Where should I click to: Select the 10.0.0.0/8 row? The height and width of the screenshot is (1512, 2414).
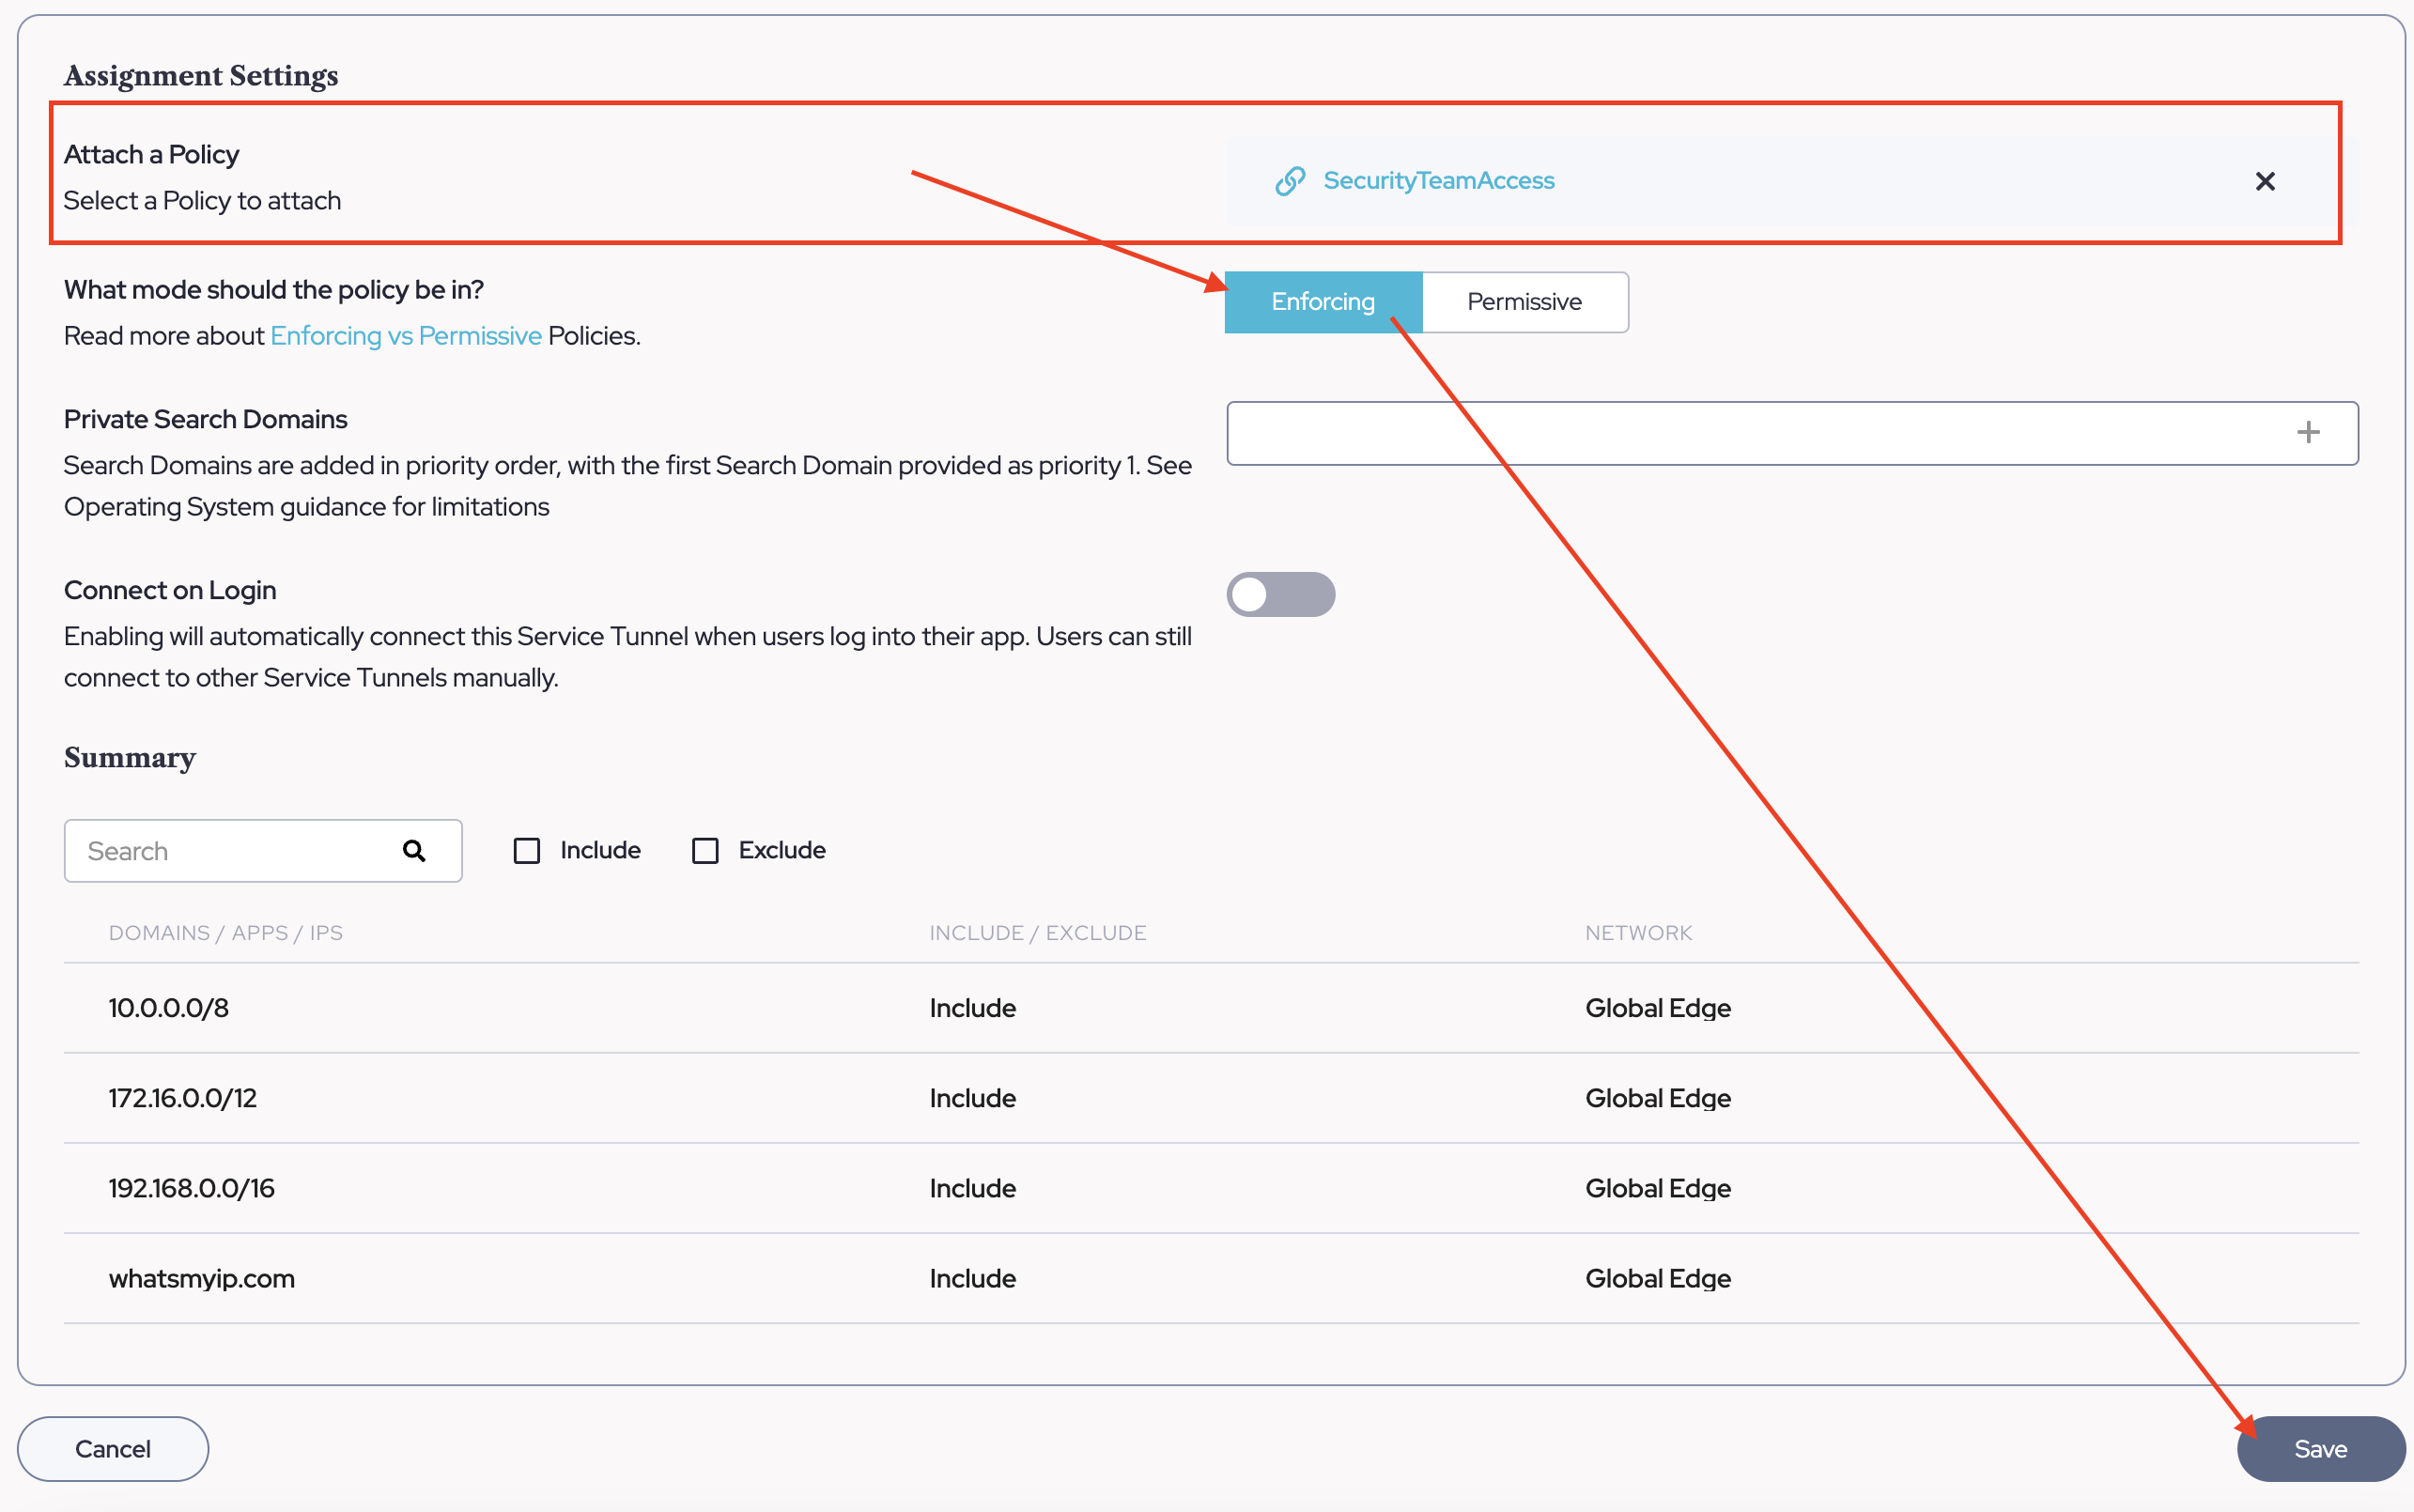(169, 1008)
